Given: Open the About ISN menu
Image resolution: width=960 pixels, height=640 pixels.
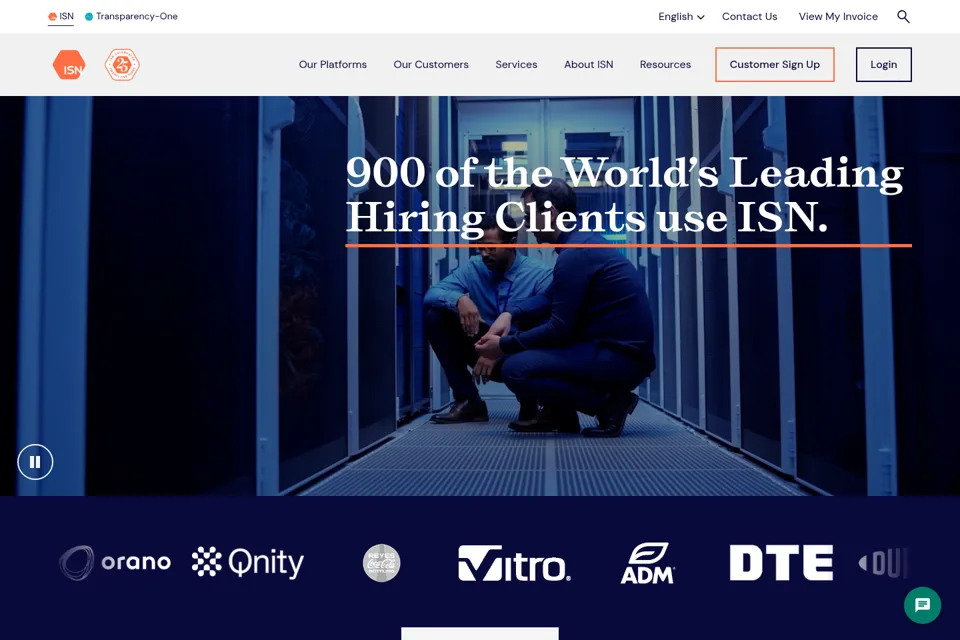Looking at the screenshot, I should click(588, 64).
